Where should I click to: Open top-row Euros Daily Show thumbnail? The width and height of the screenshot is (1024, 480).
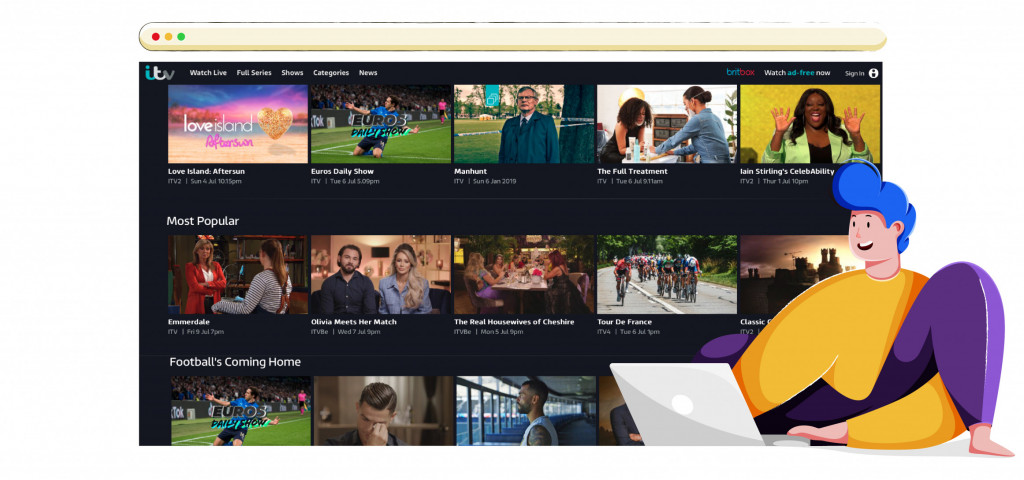[x=381, y=123]
